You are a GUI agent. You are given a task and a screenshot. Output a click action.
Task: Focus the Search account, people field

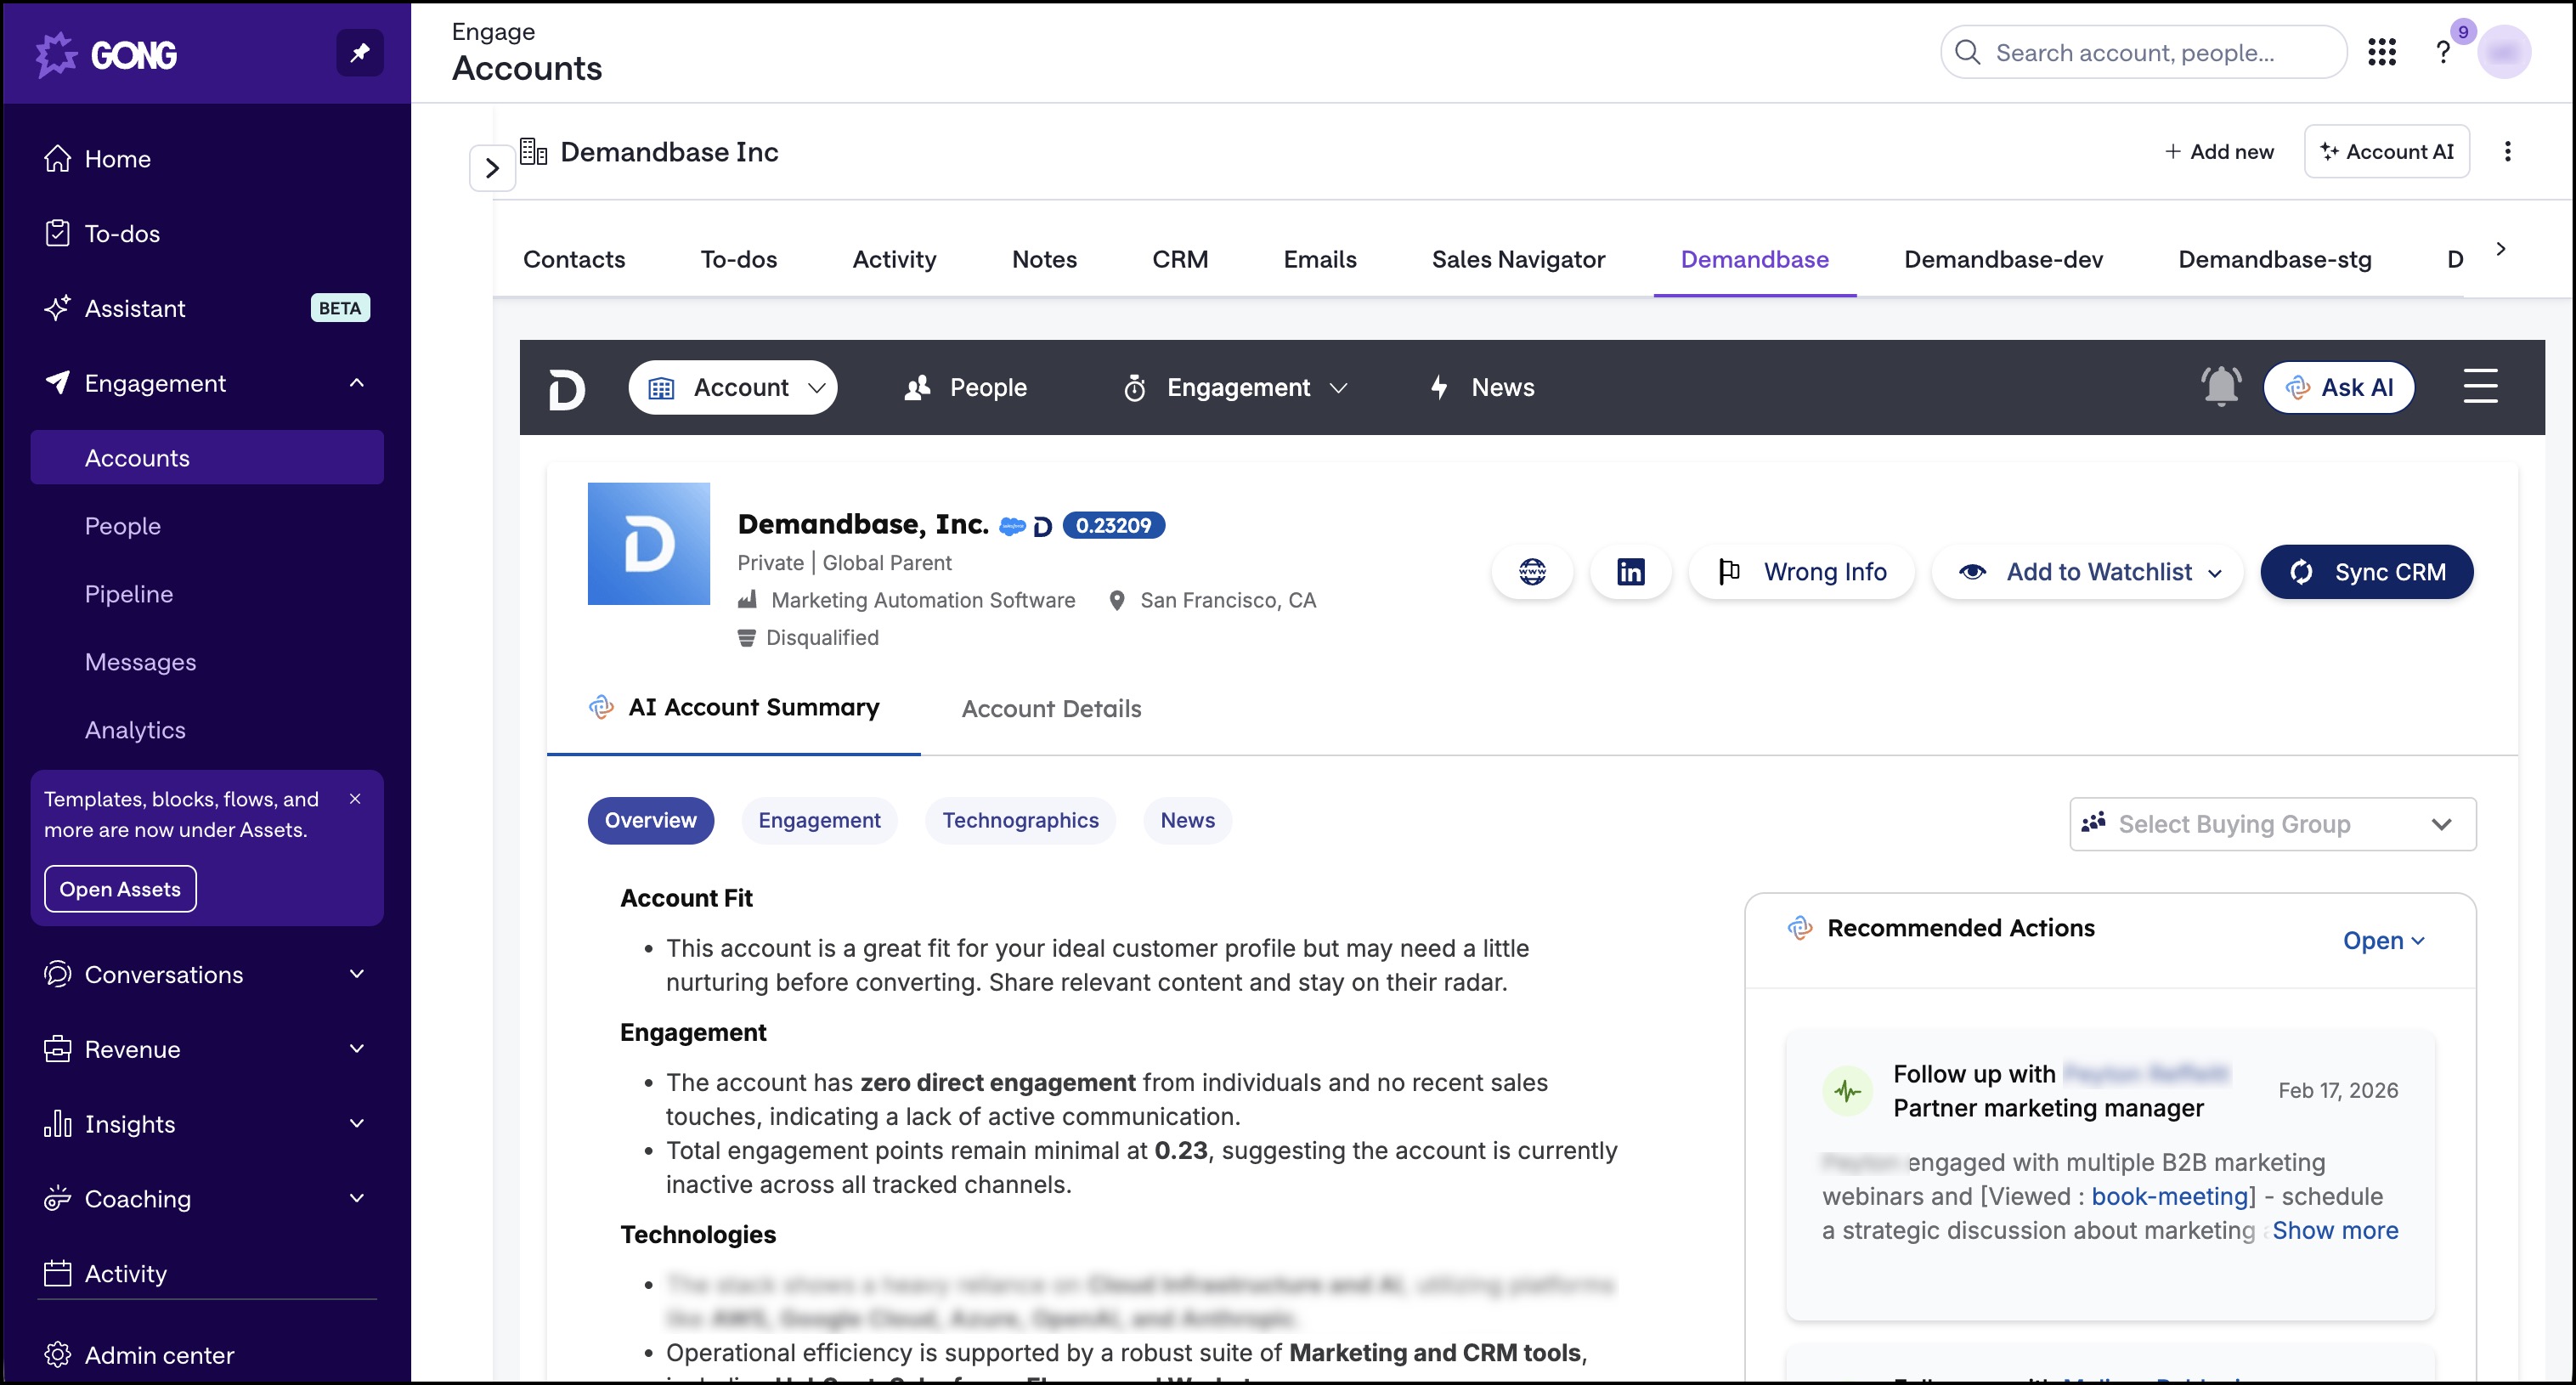point(2144,52)
